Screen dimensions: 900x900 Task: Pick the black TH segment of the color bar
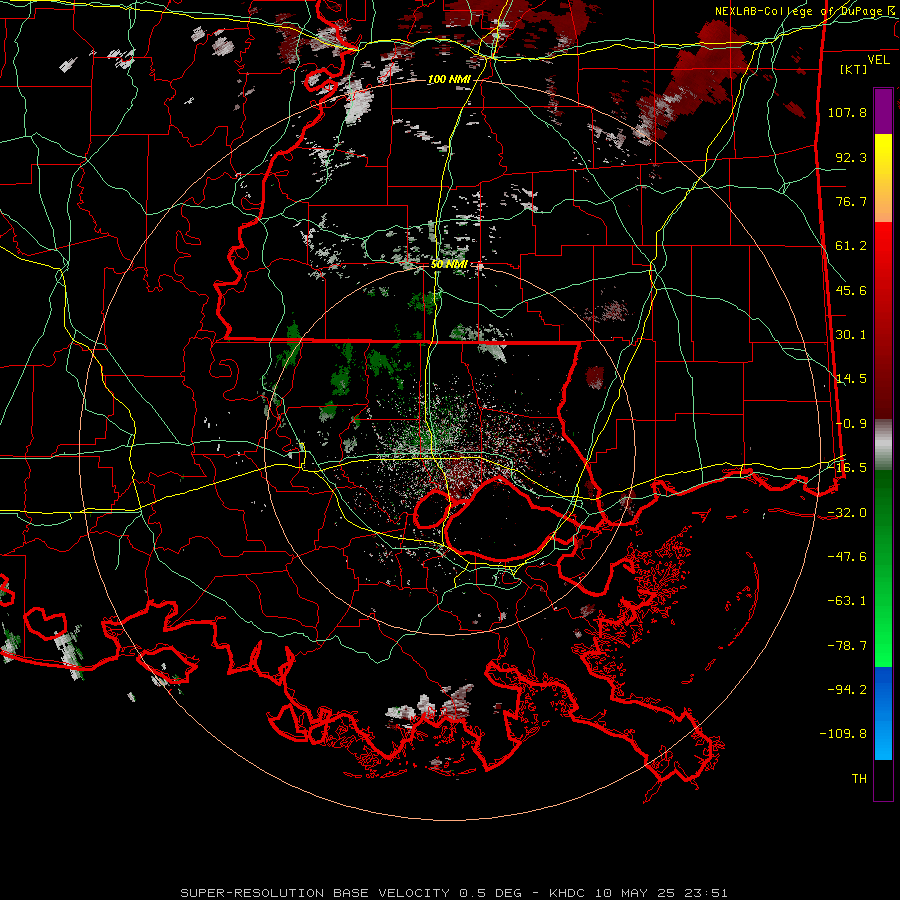[883, 780]
